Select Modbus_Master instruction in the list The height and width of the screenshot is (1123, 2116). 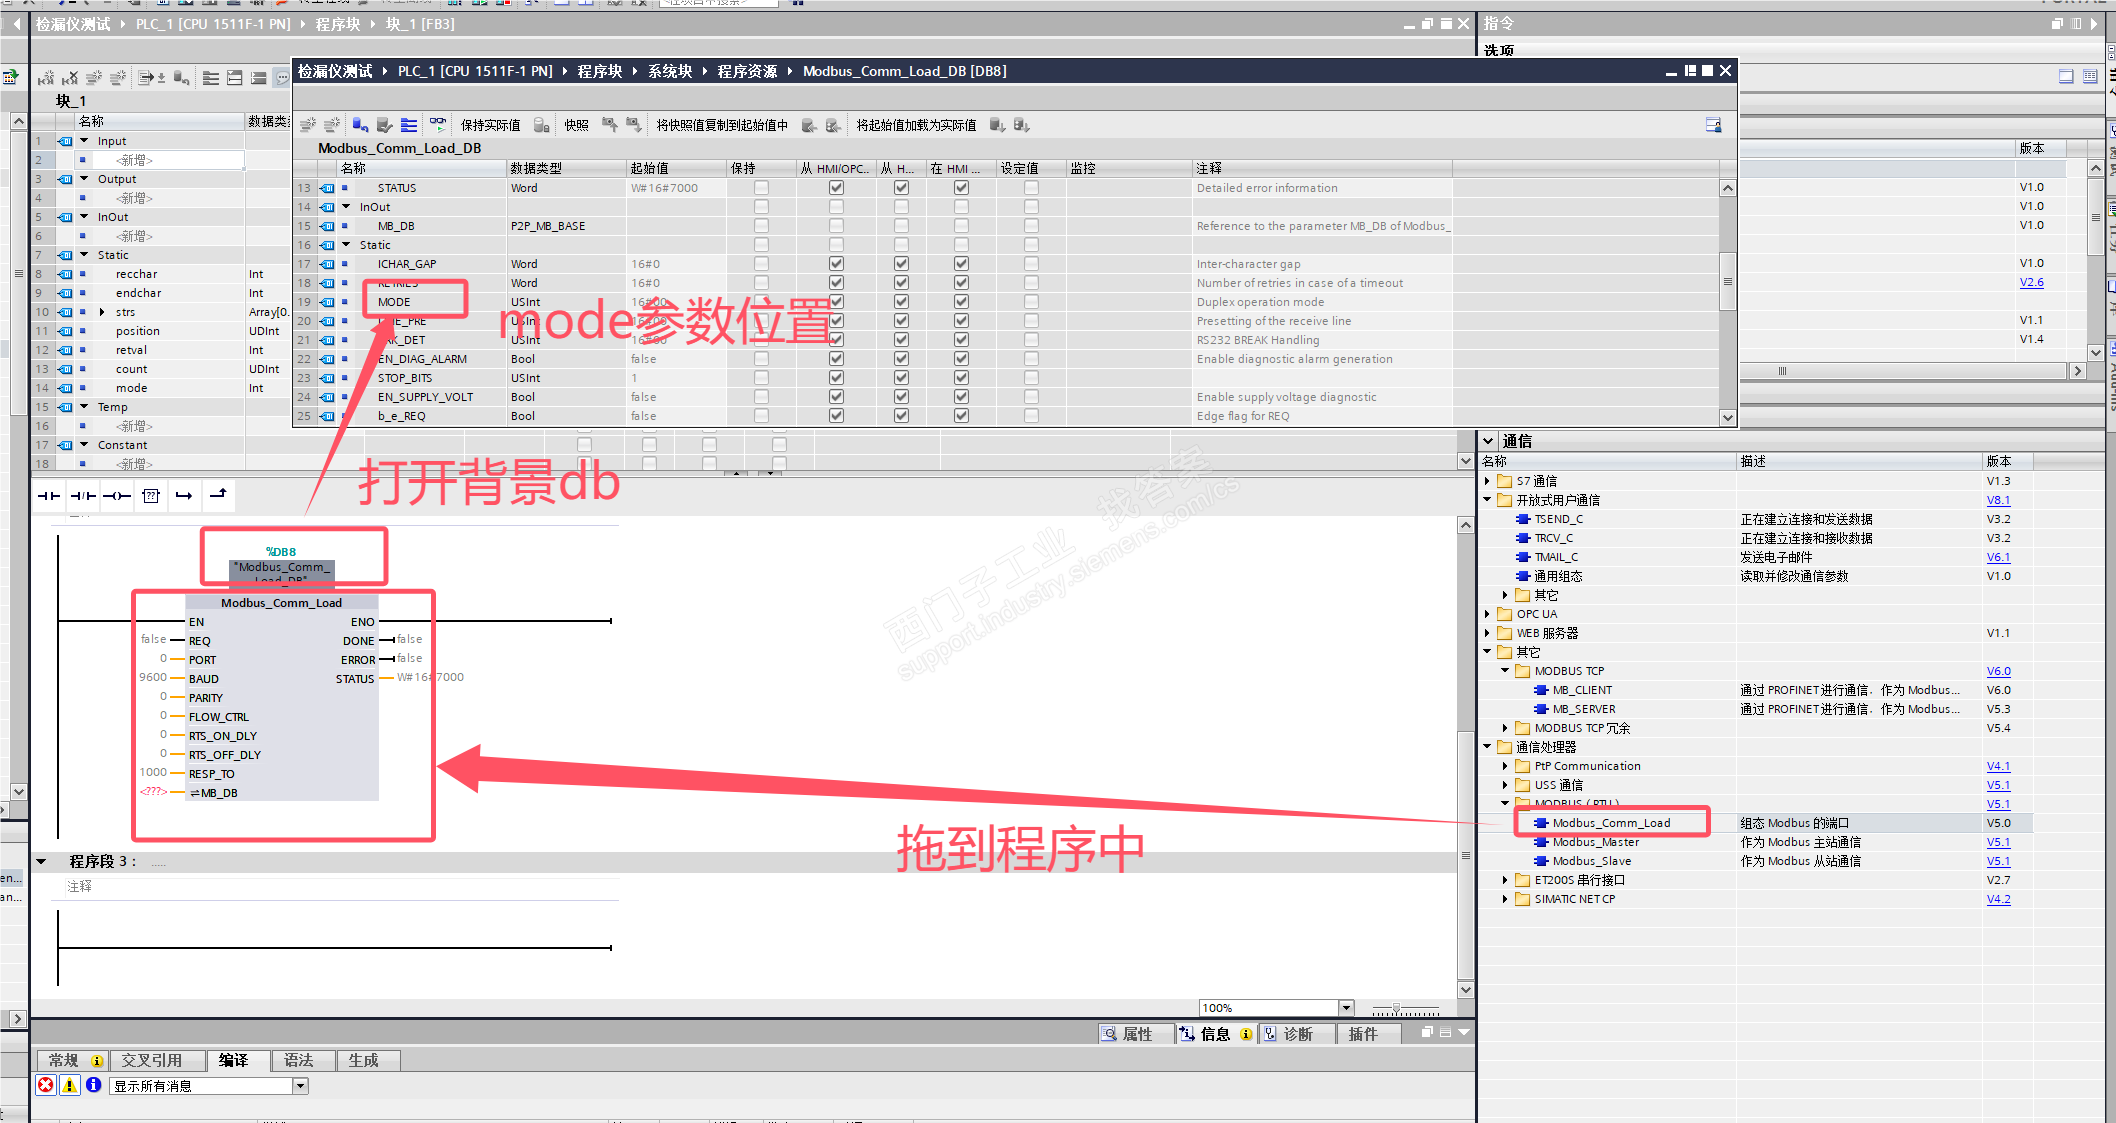pyautogui.click(x=1595, y=842)
